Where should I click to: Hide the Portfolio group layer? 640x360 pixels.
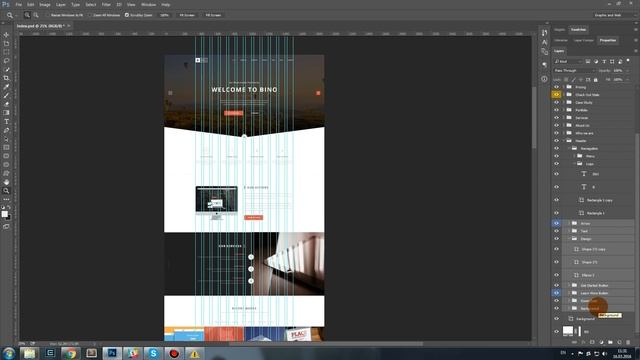(x=556, y=110)
